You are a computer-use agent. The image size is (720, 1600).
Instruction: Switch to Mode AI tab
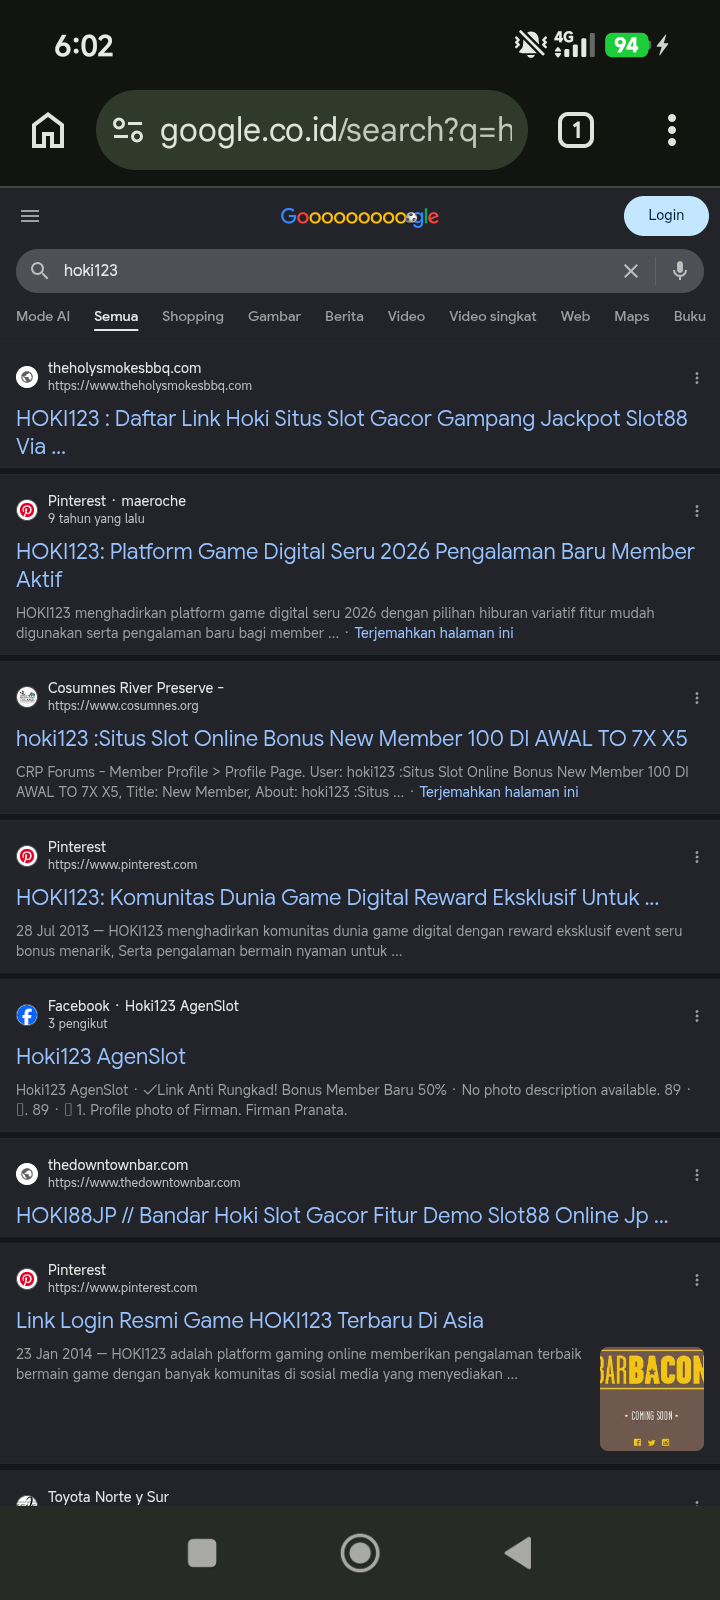point(43,316)
